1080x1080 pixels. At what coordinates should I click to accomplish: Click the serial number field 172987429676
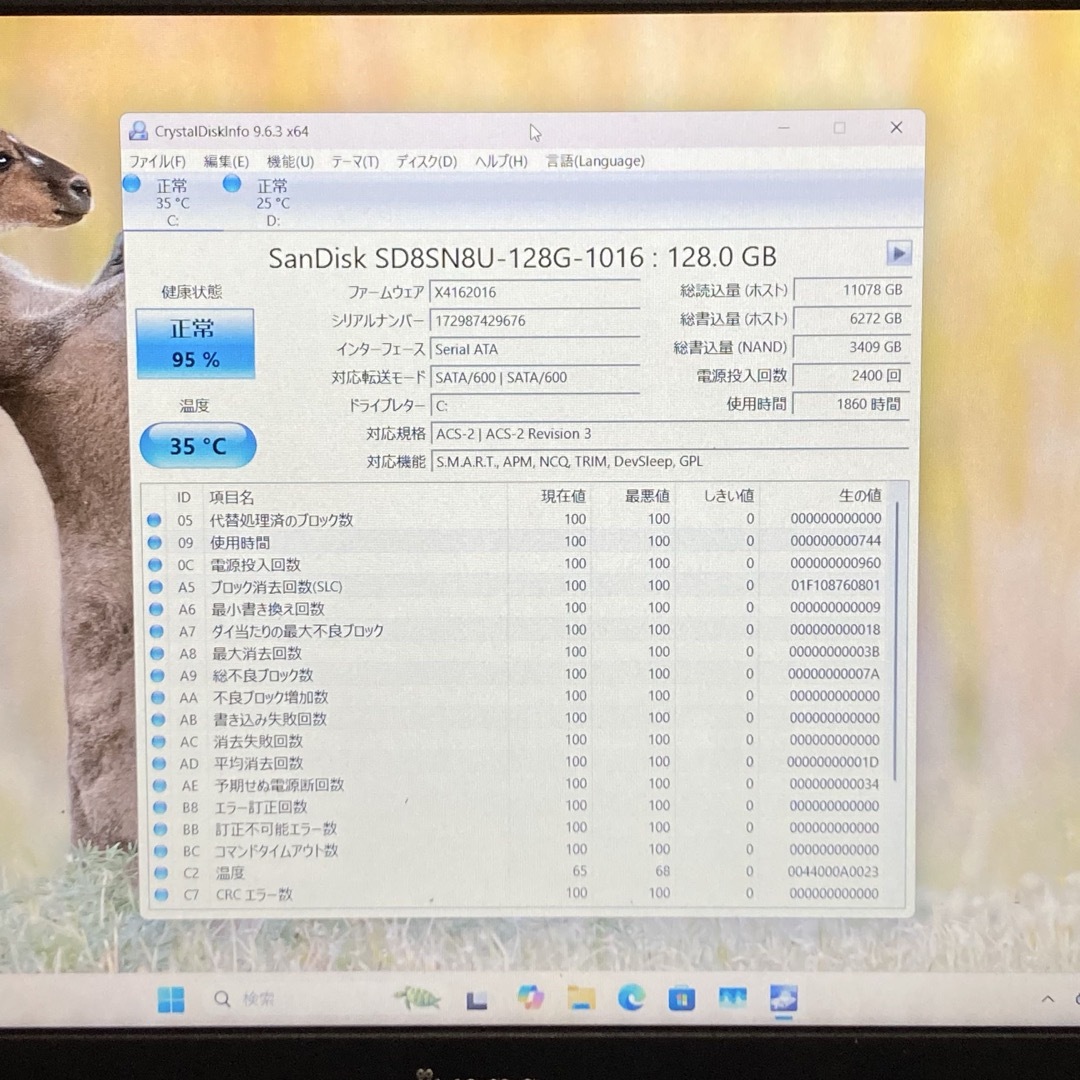click(535, 320)
